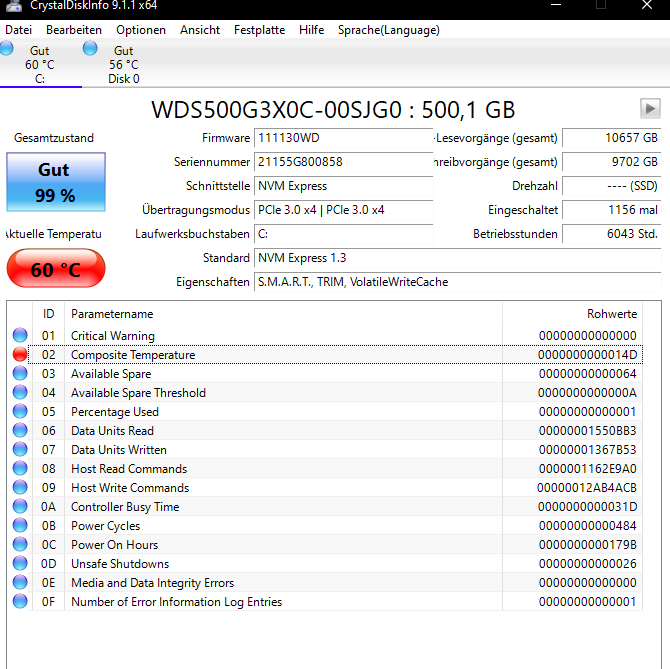The image size is (670, 669).
Task: Click the status icon for Number of Error Information Log Entries
Action: coord(20,602)
